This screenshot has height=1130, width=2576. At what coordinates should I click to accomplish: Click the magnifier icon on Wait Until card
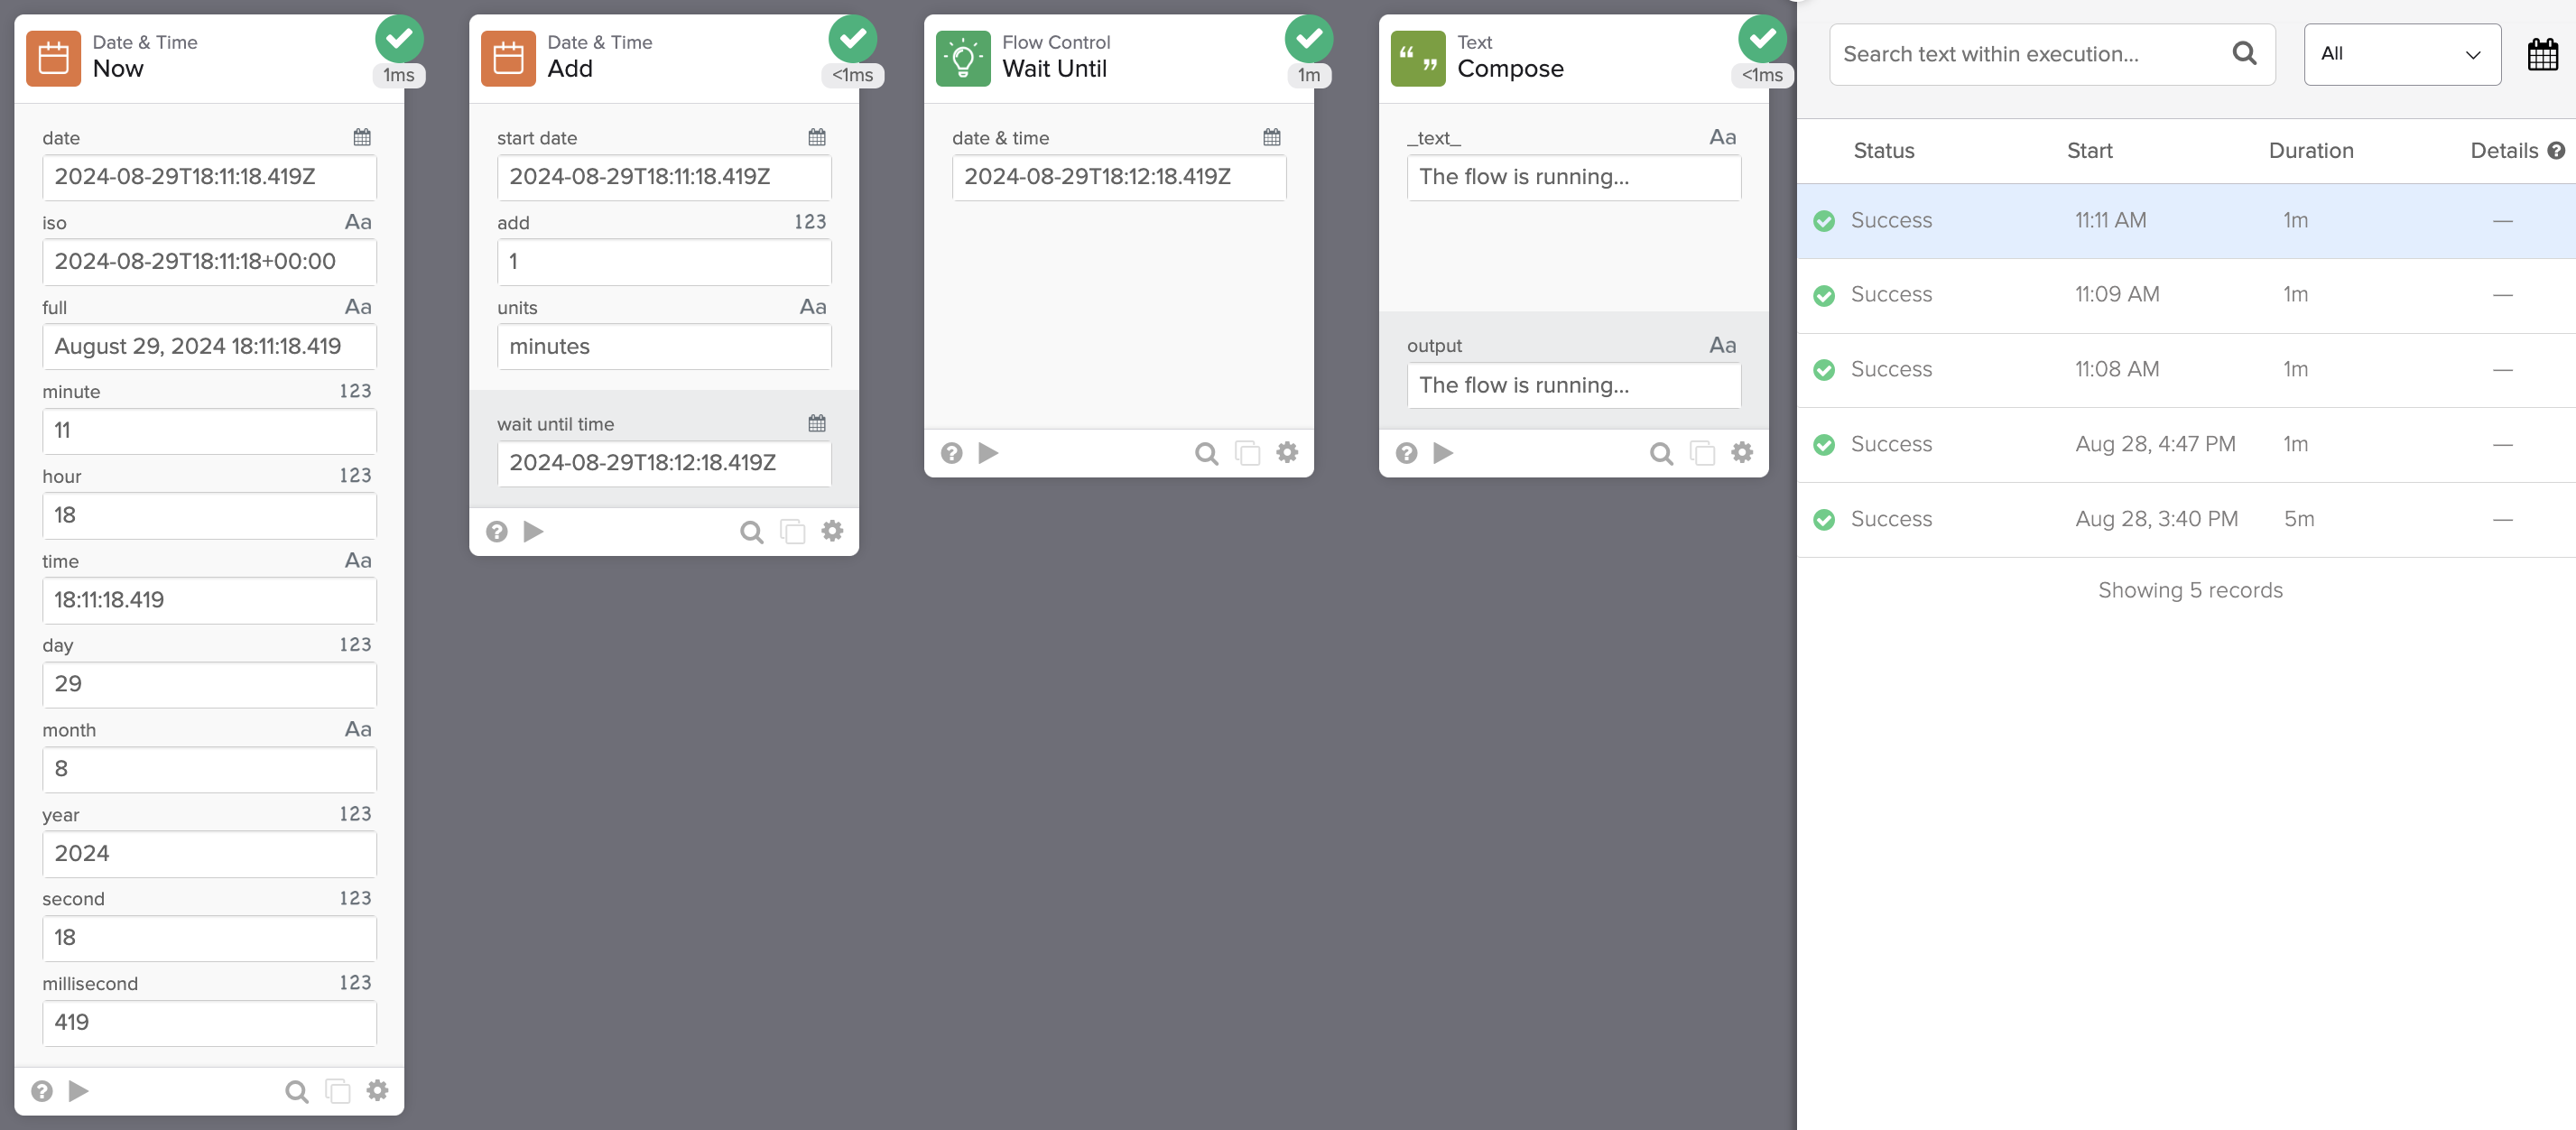point(1206,453)
